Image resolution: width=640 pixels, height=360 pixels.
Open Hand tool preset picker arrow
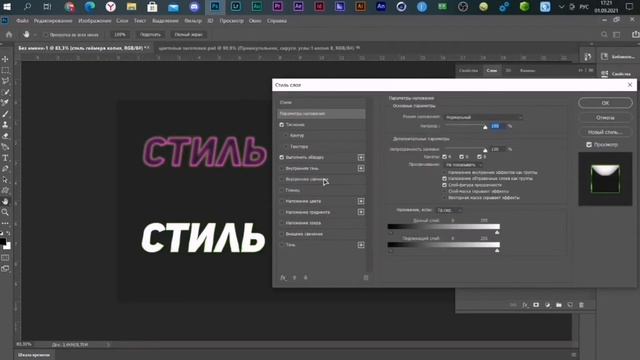click(x=35, y=35)
